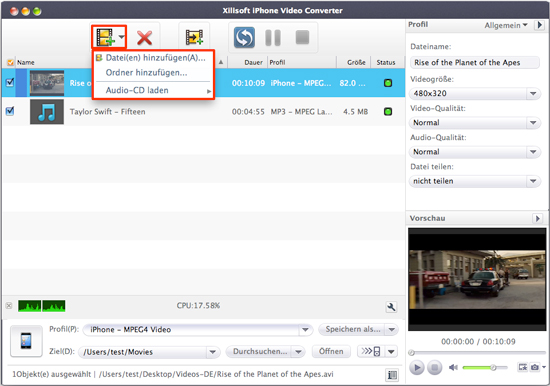Click 00:04:55 duration cell
The height and width of the screenshot is (386, 550).
tap(248, 112)
